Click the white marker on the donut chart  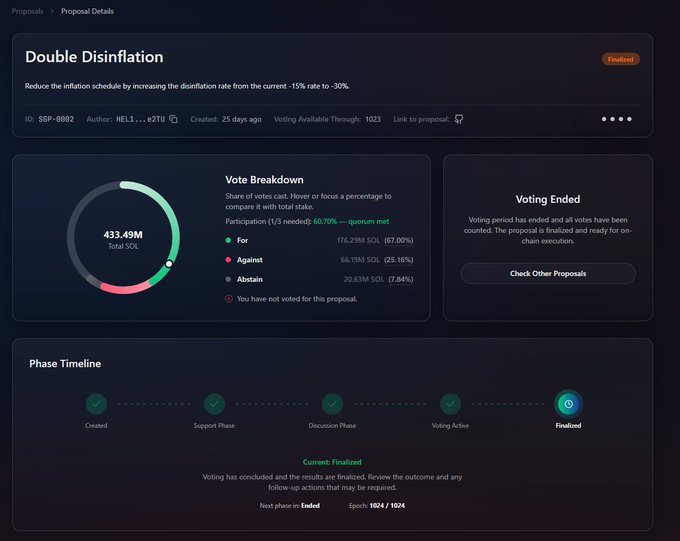tap(169, 264)
